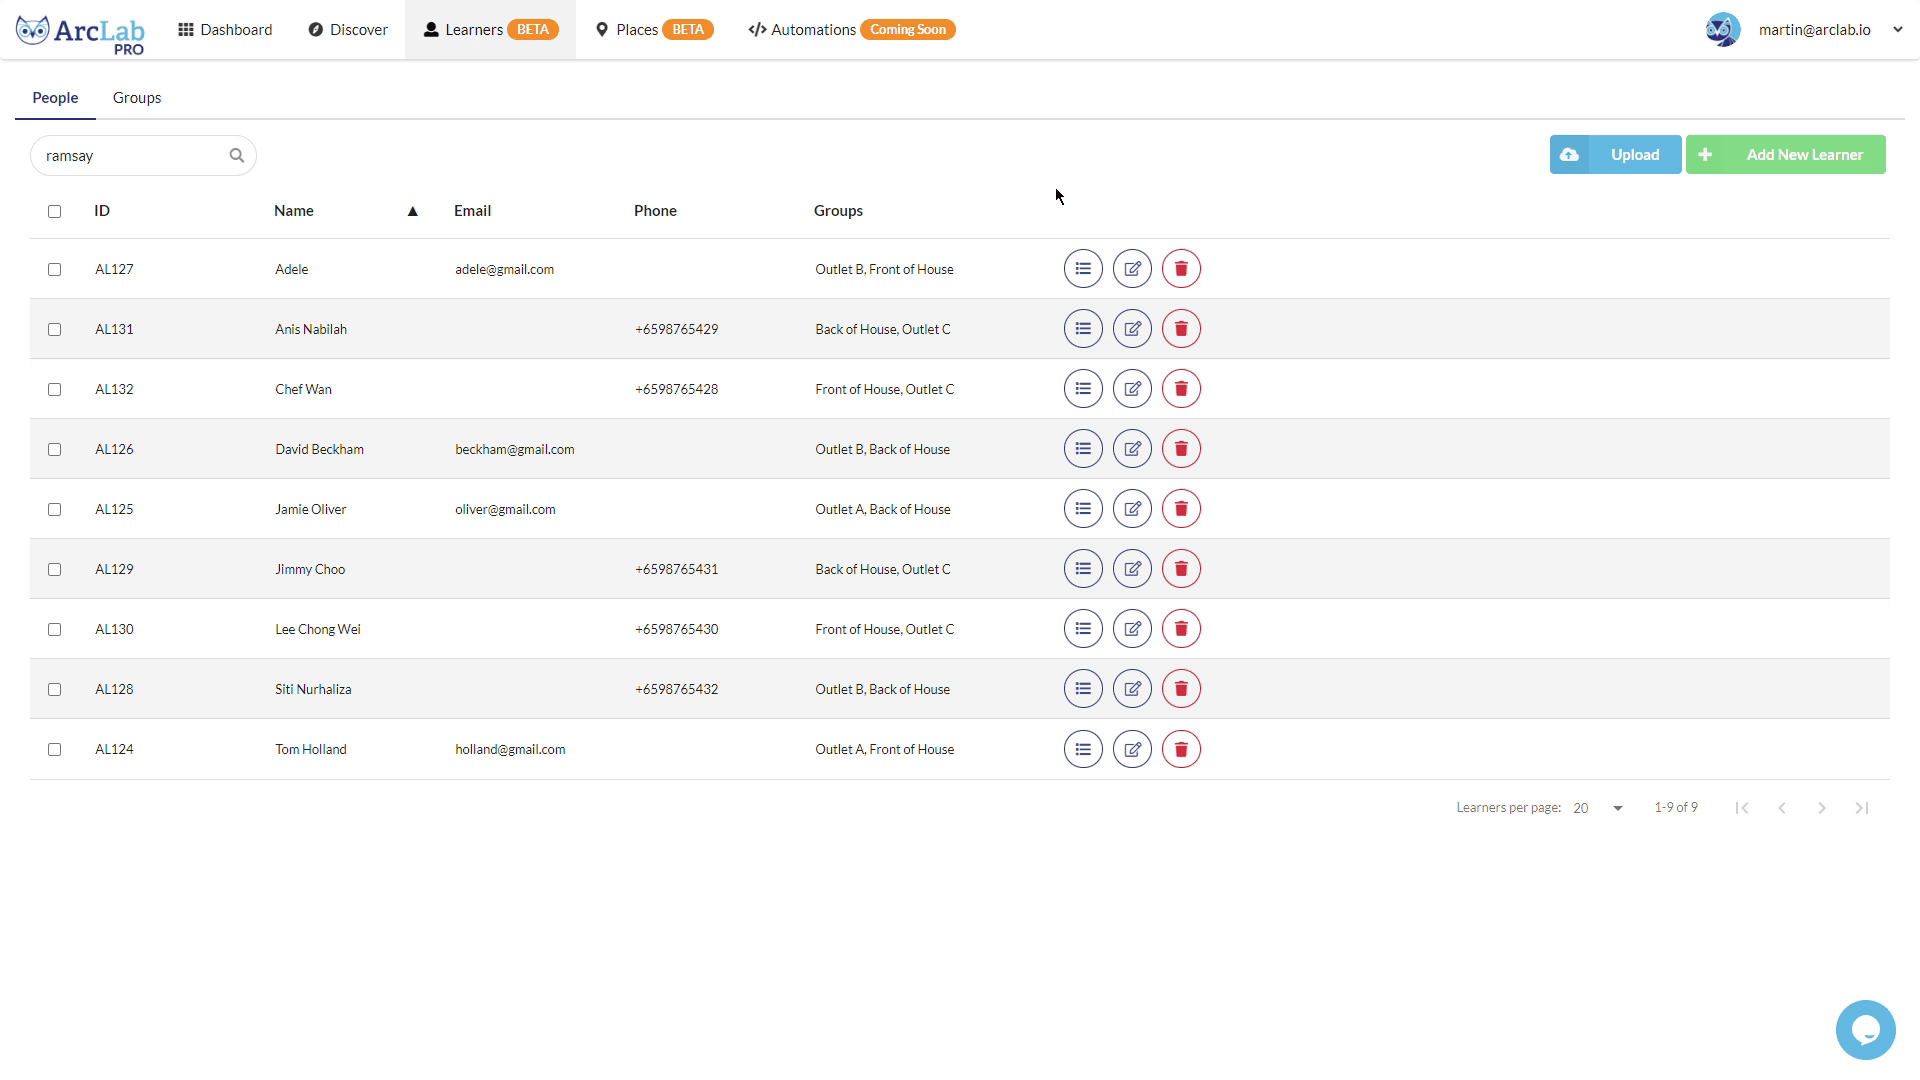Click the delete icon for Jimmy Choo

point(1181,569)
